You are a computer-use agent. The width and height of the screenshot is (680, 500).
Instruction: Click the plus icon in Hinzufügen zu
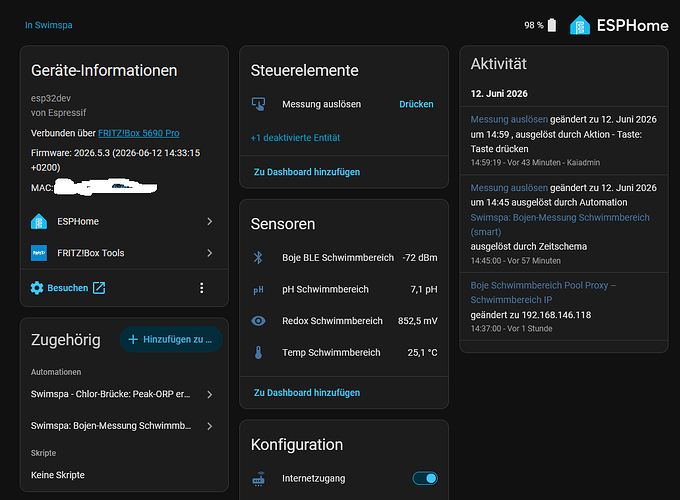133,340
